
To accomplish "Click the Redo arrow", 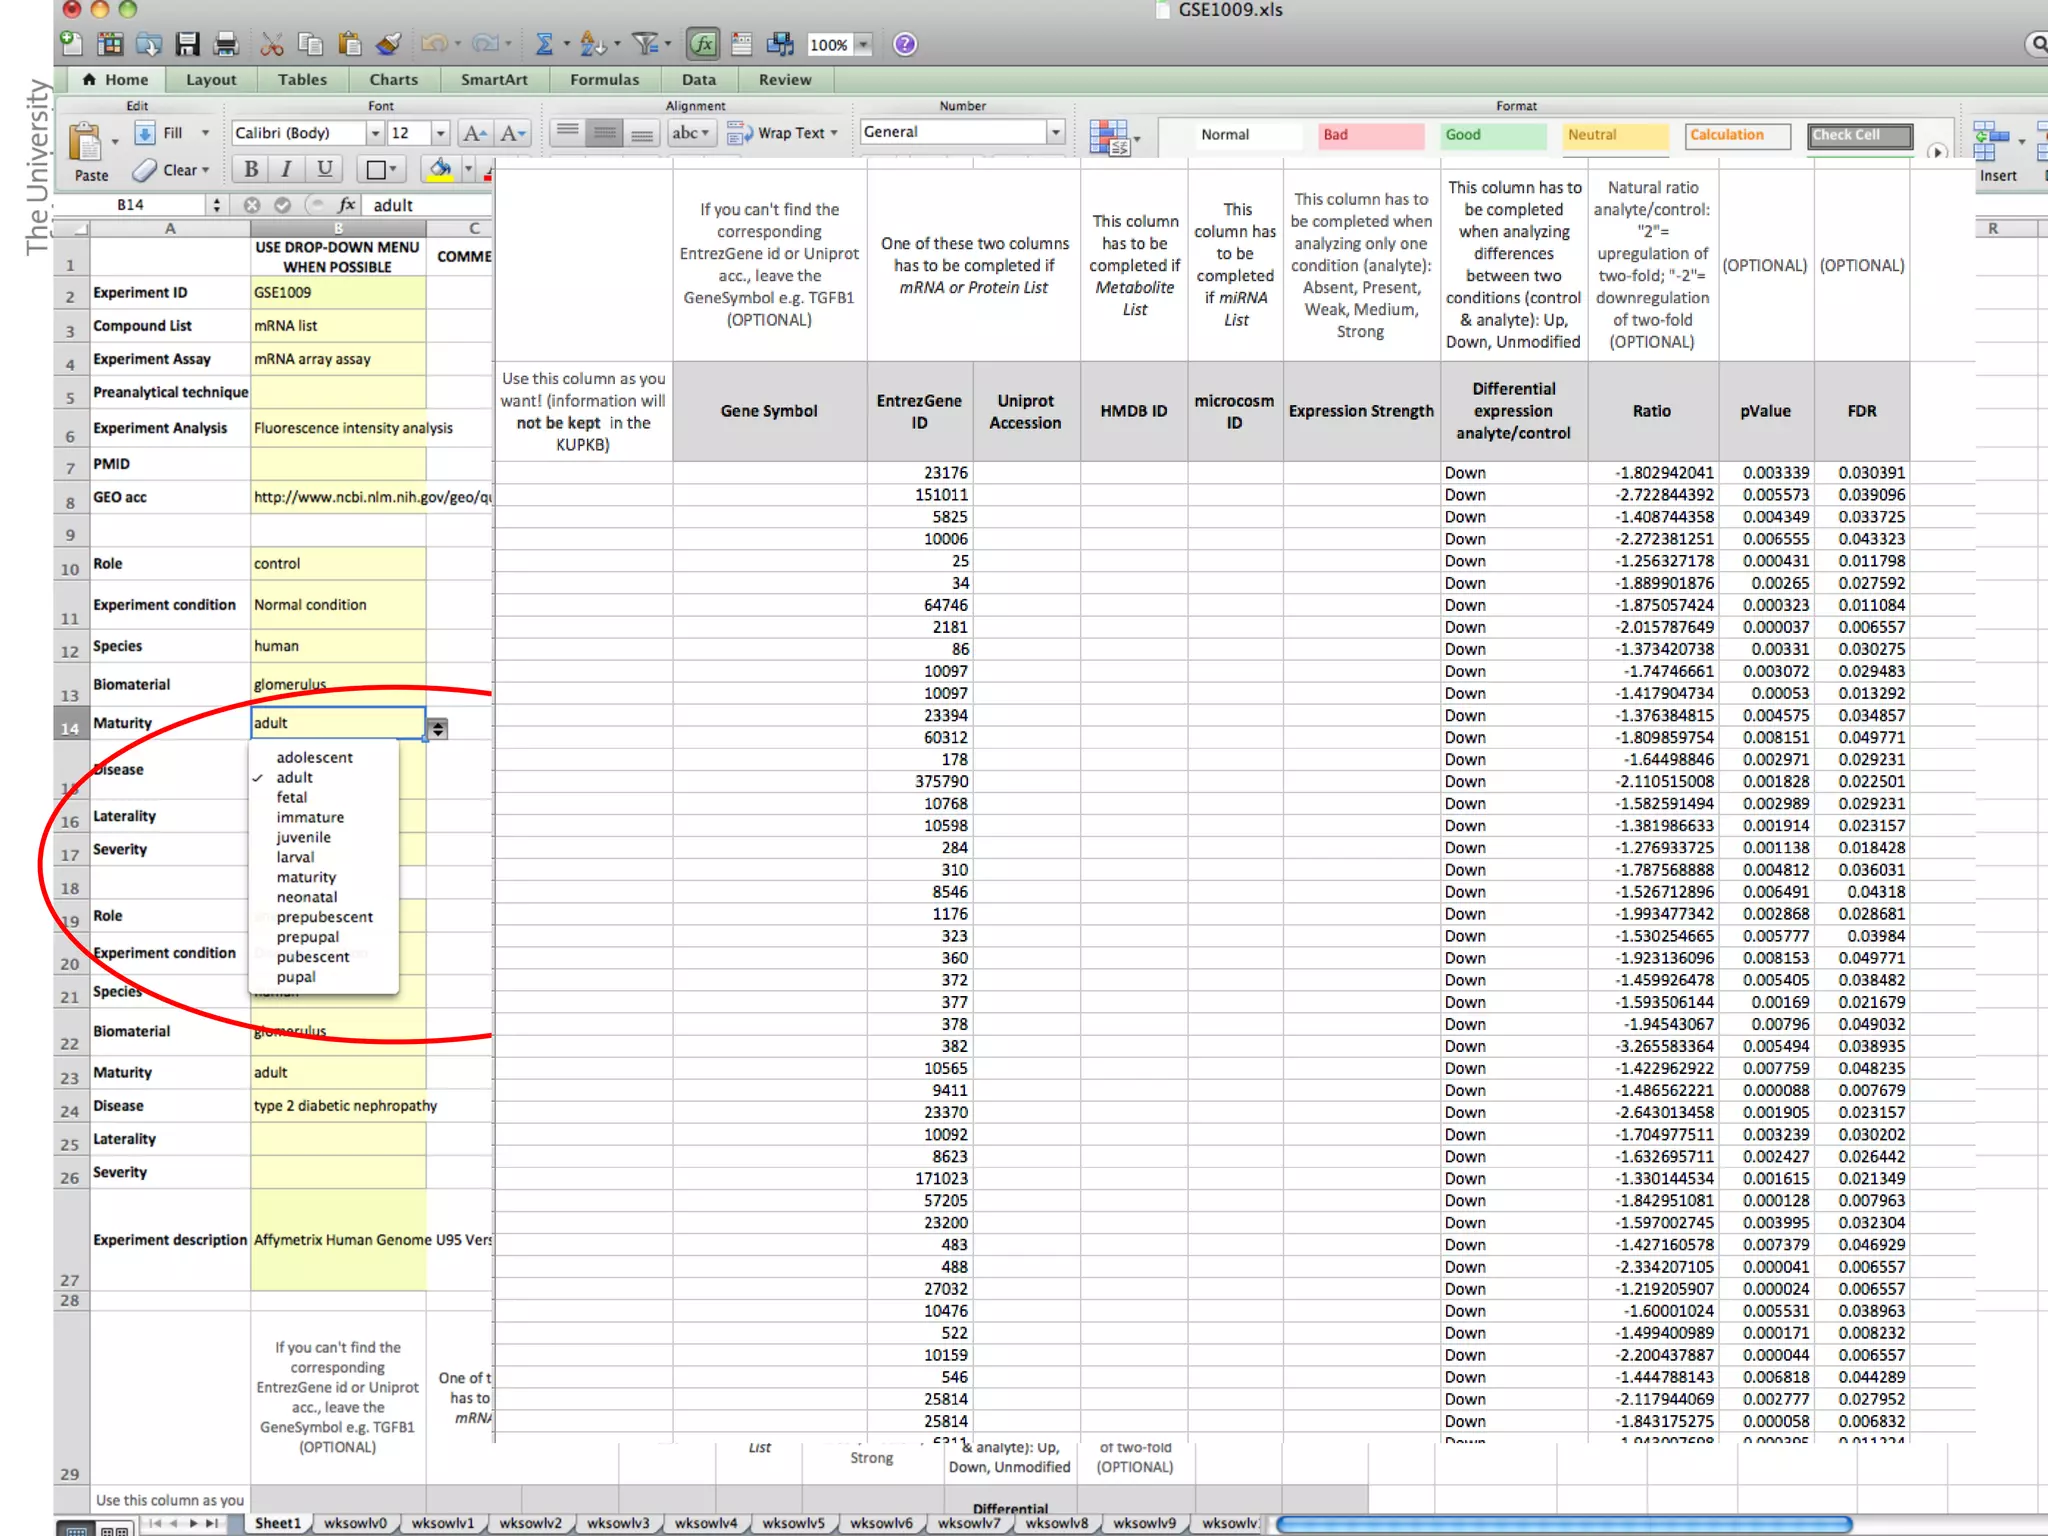I will [x=485, y=44].
